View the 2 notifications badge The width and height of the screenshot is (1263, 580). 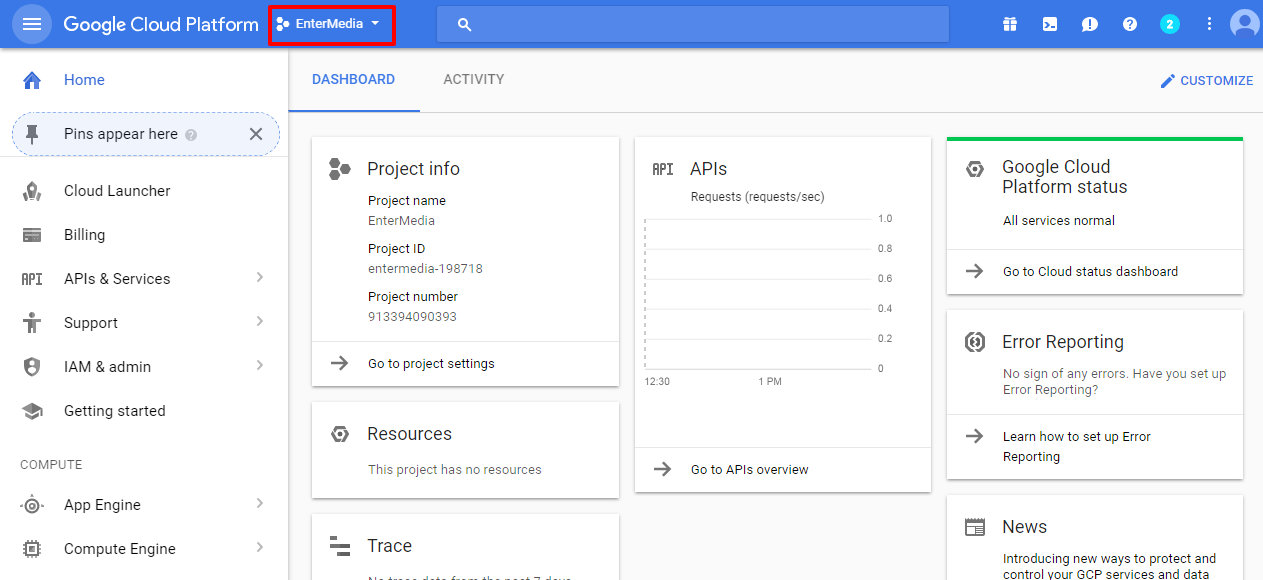[x=1170, y=24]
